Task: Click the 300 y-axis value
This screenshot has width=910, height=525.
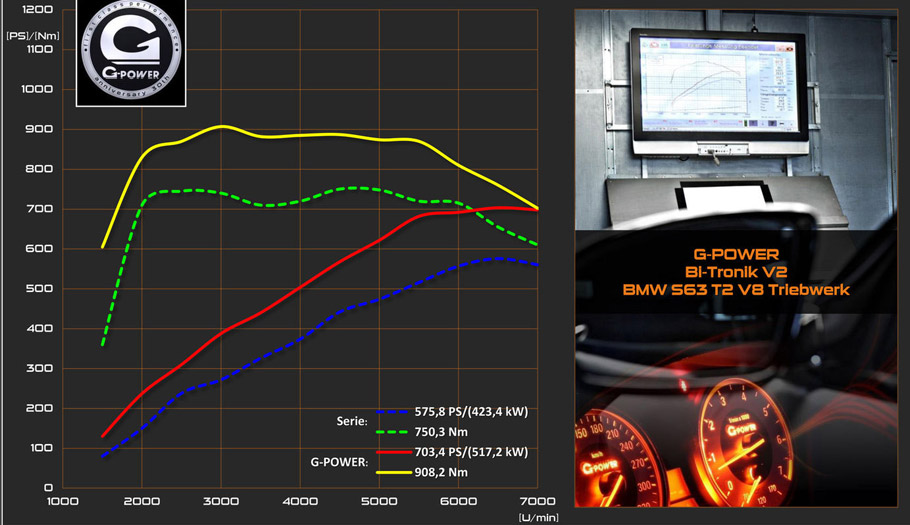Action: 39,368
